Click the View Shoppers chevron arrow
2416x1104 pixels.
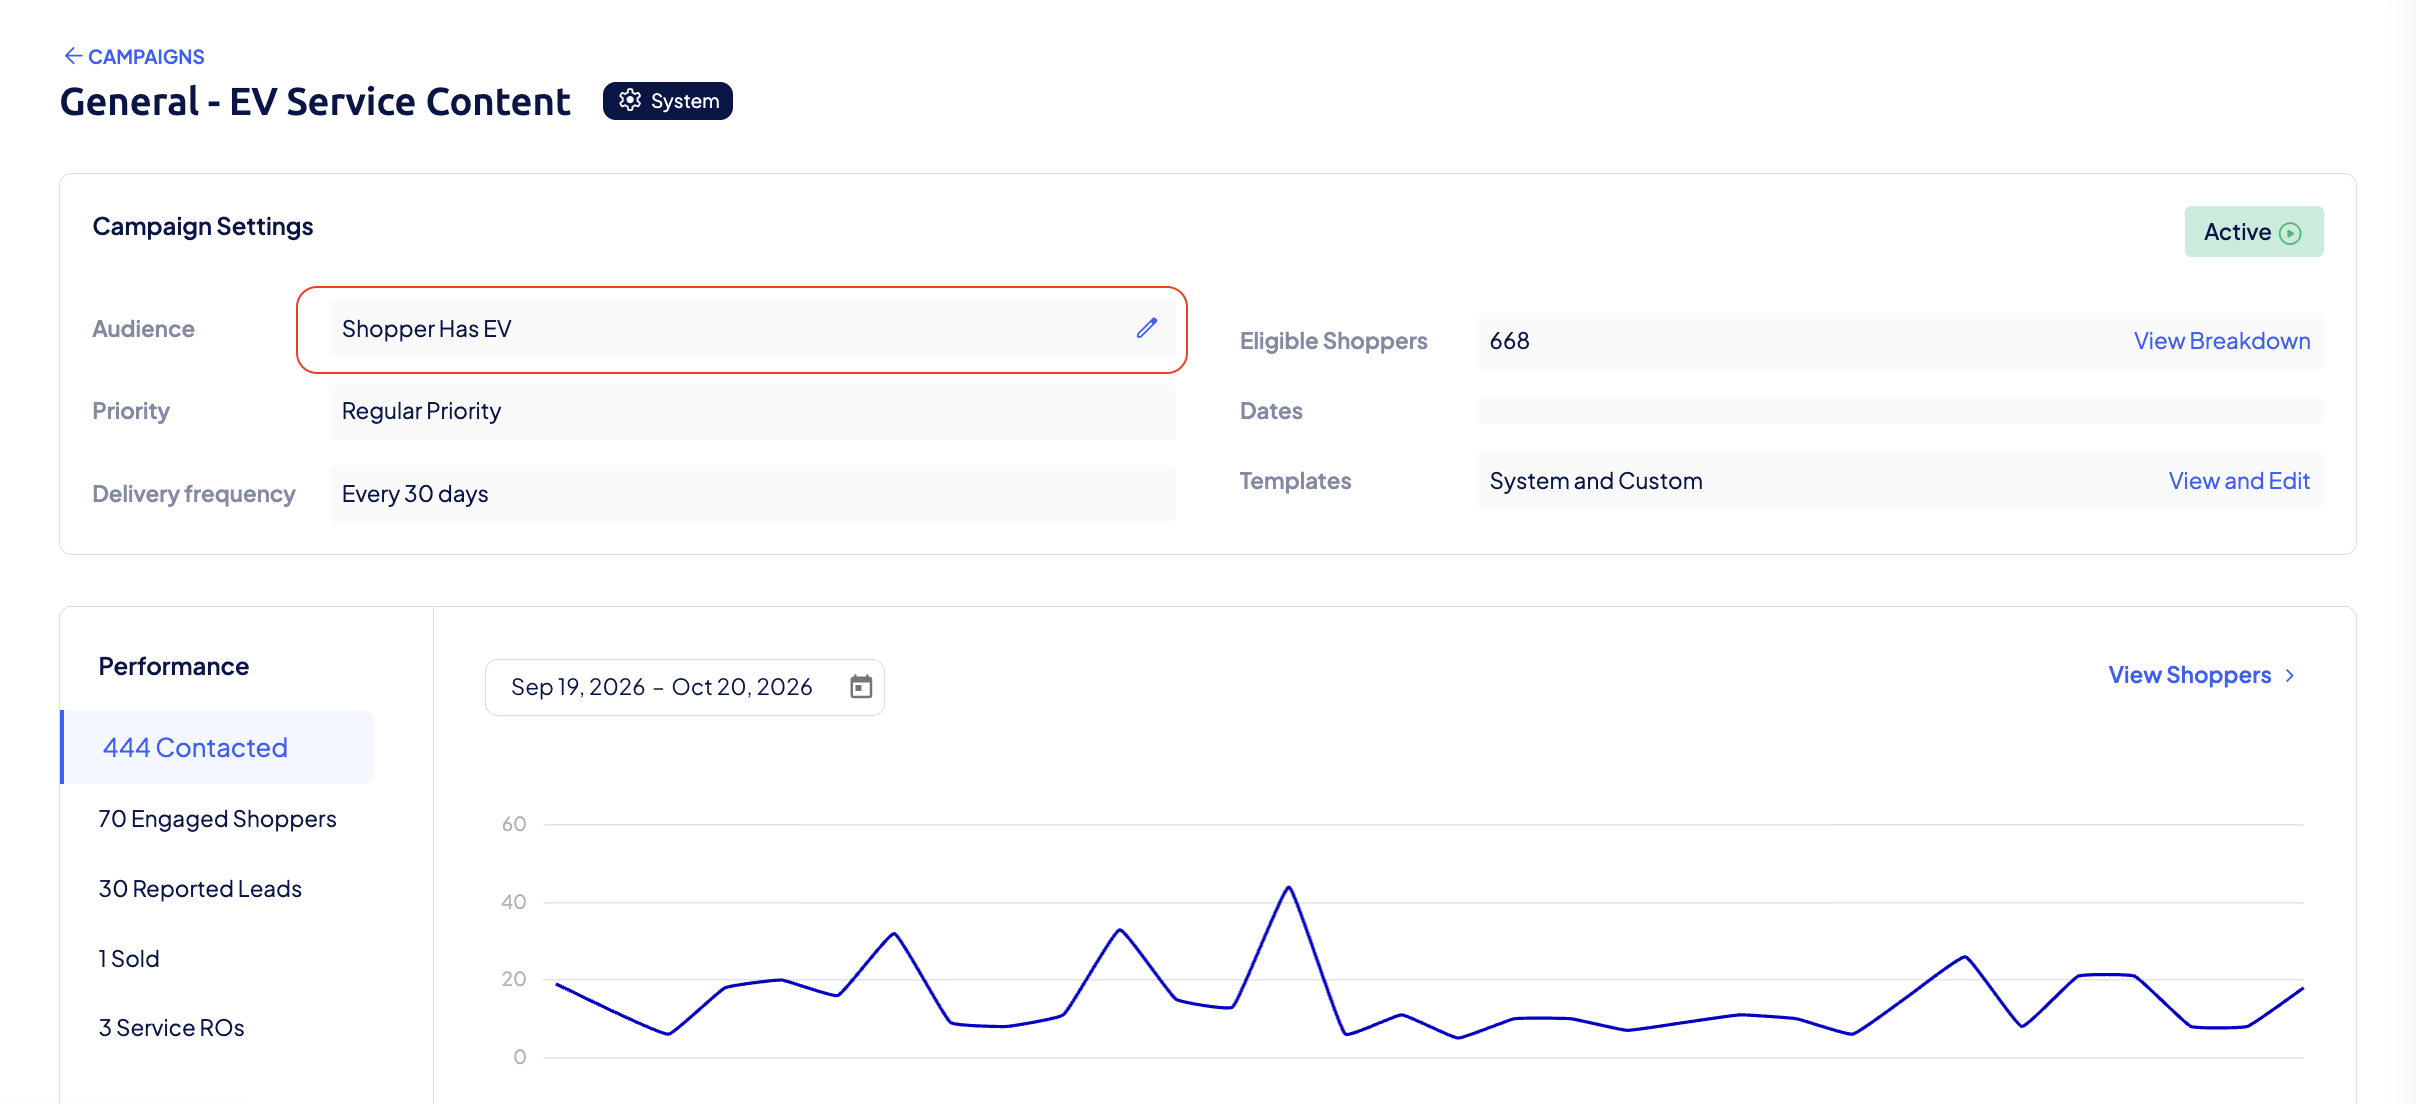point(2290,676)
